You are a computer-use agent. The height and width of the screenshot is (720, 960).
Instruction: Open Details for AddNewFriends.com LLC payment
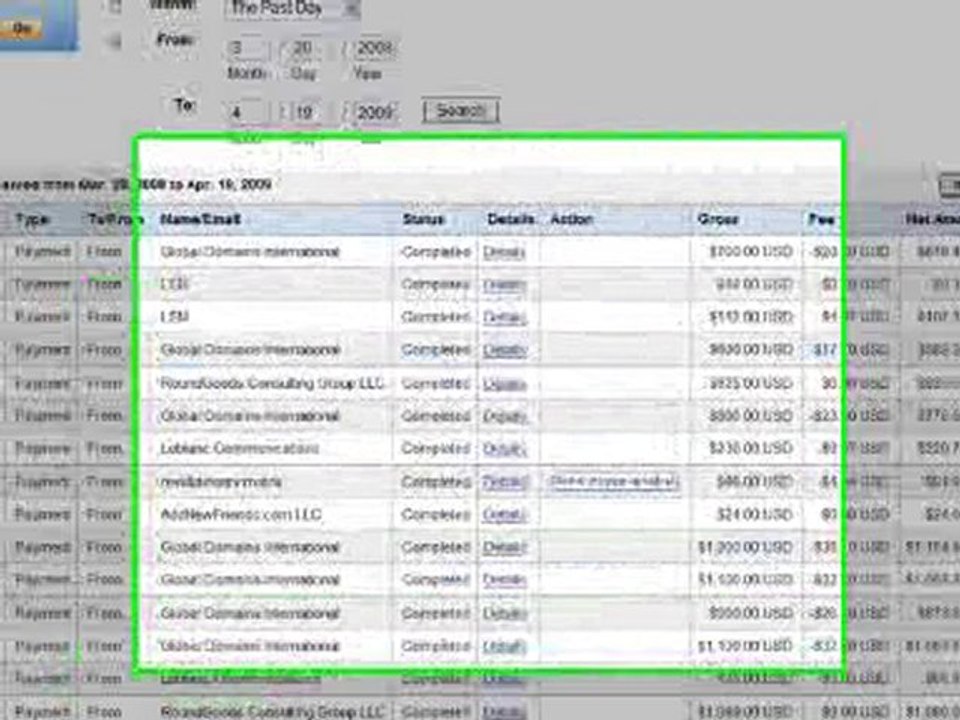tap(504, 514)
